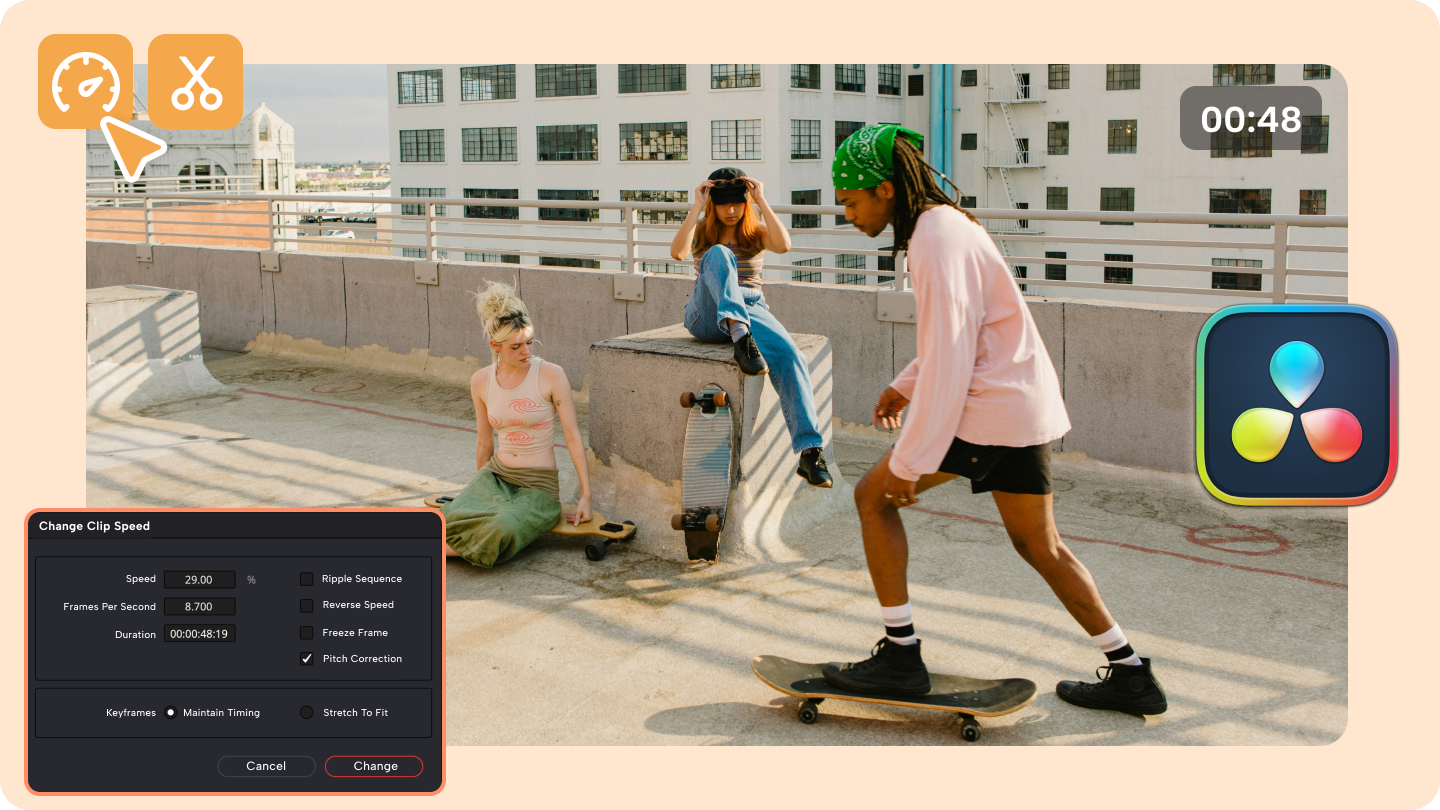Click the Frames Per Second input field

[200, 606]
